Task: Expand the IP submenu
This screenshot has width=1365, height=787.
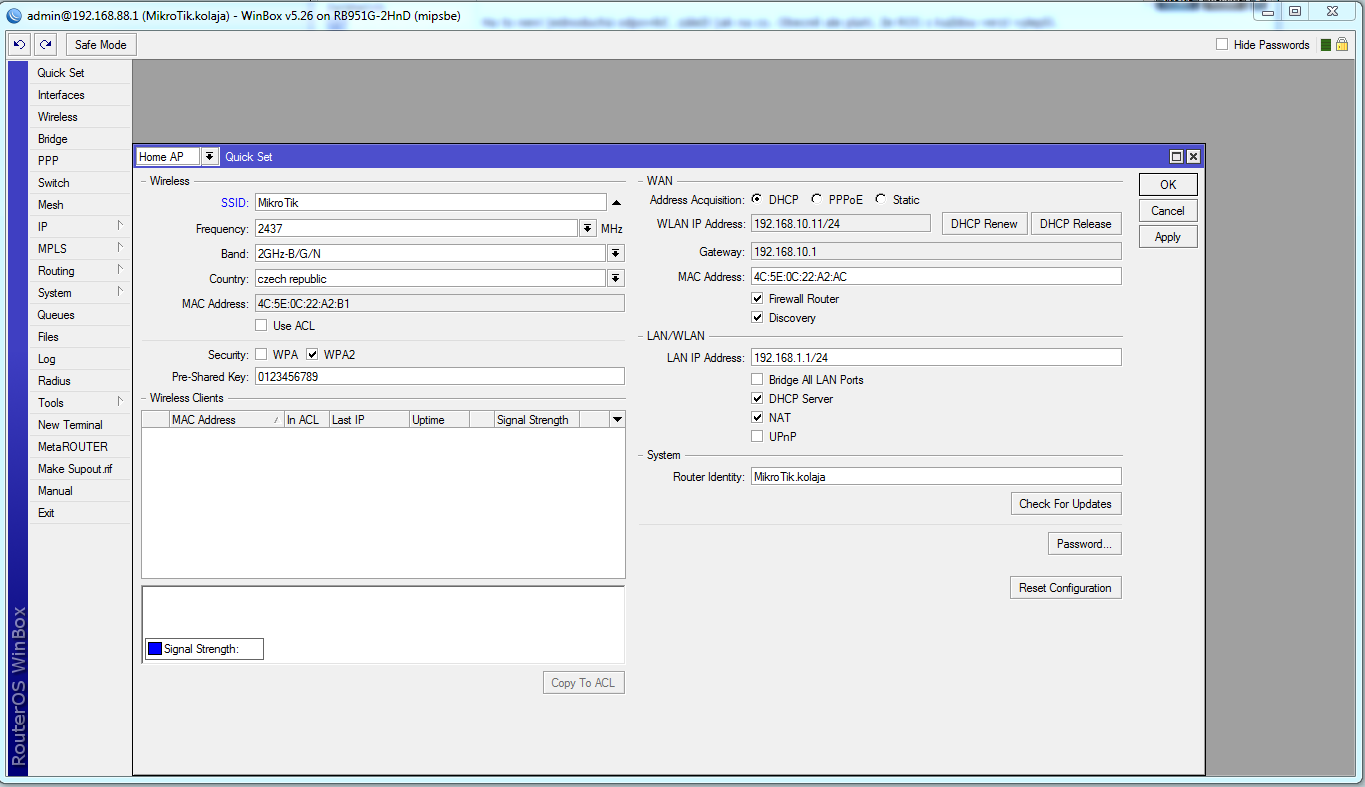Action: click(80, 227)
